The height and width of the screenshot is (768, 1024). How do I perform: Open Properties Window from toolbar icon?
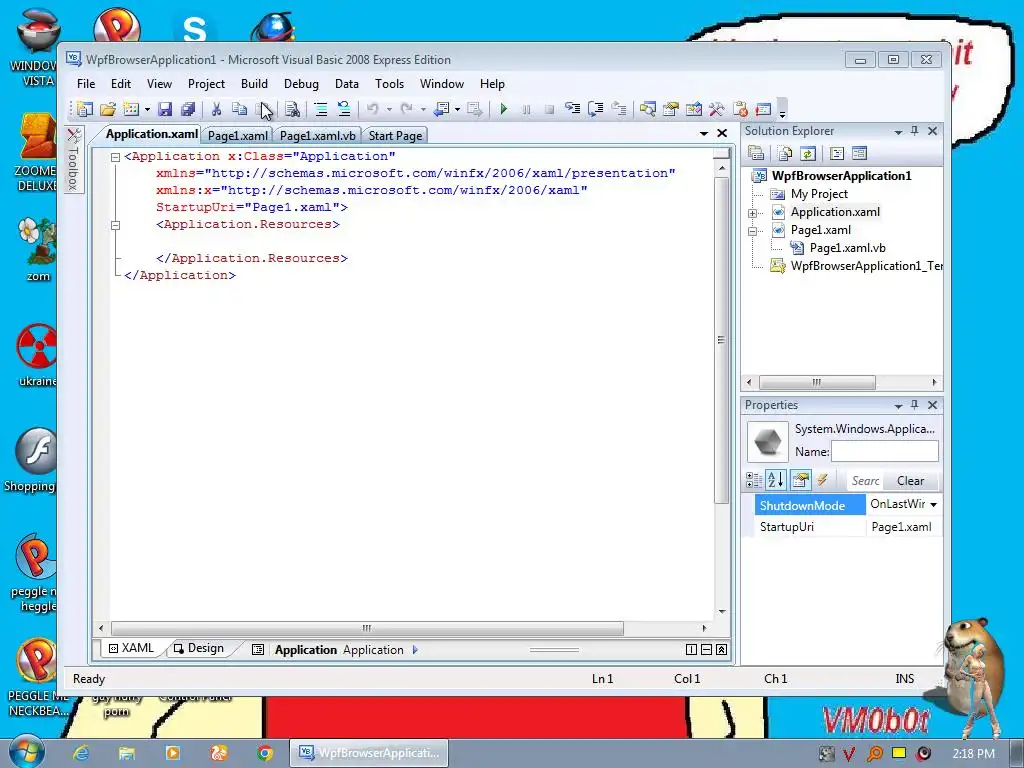[670, 109]
